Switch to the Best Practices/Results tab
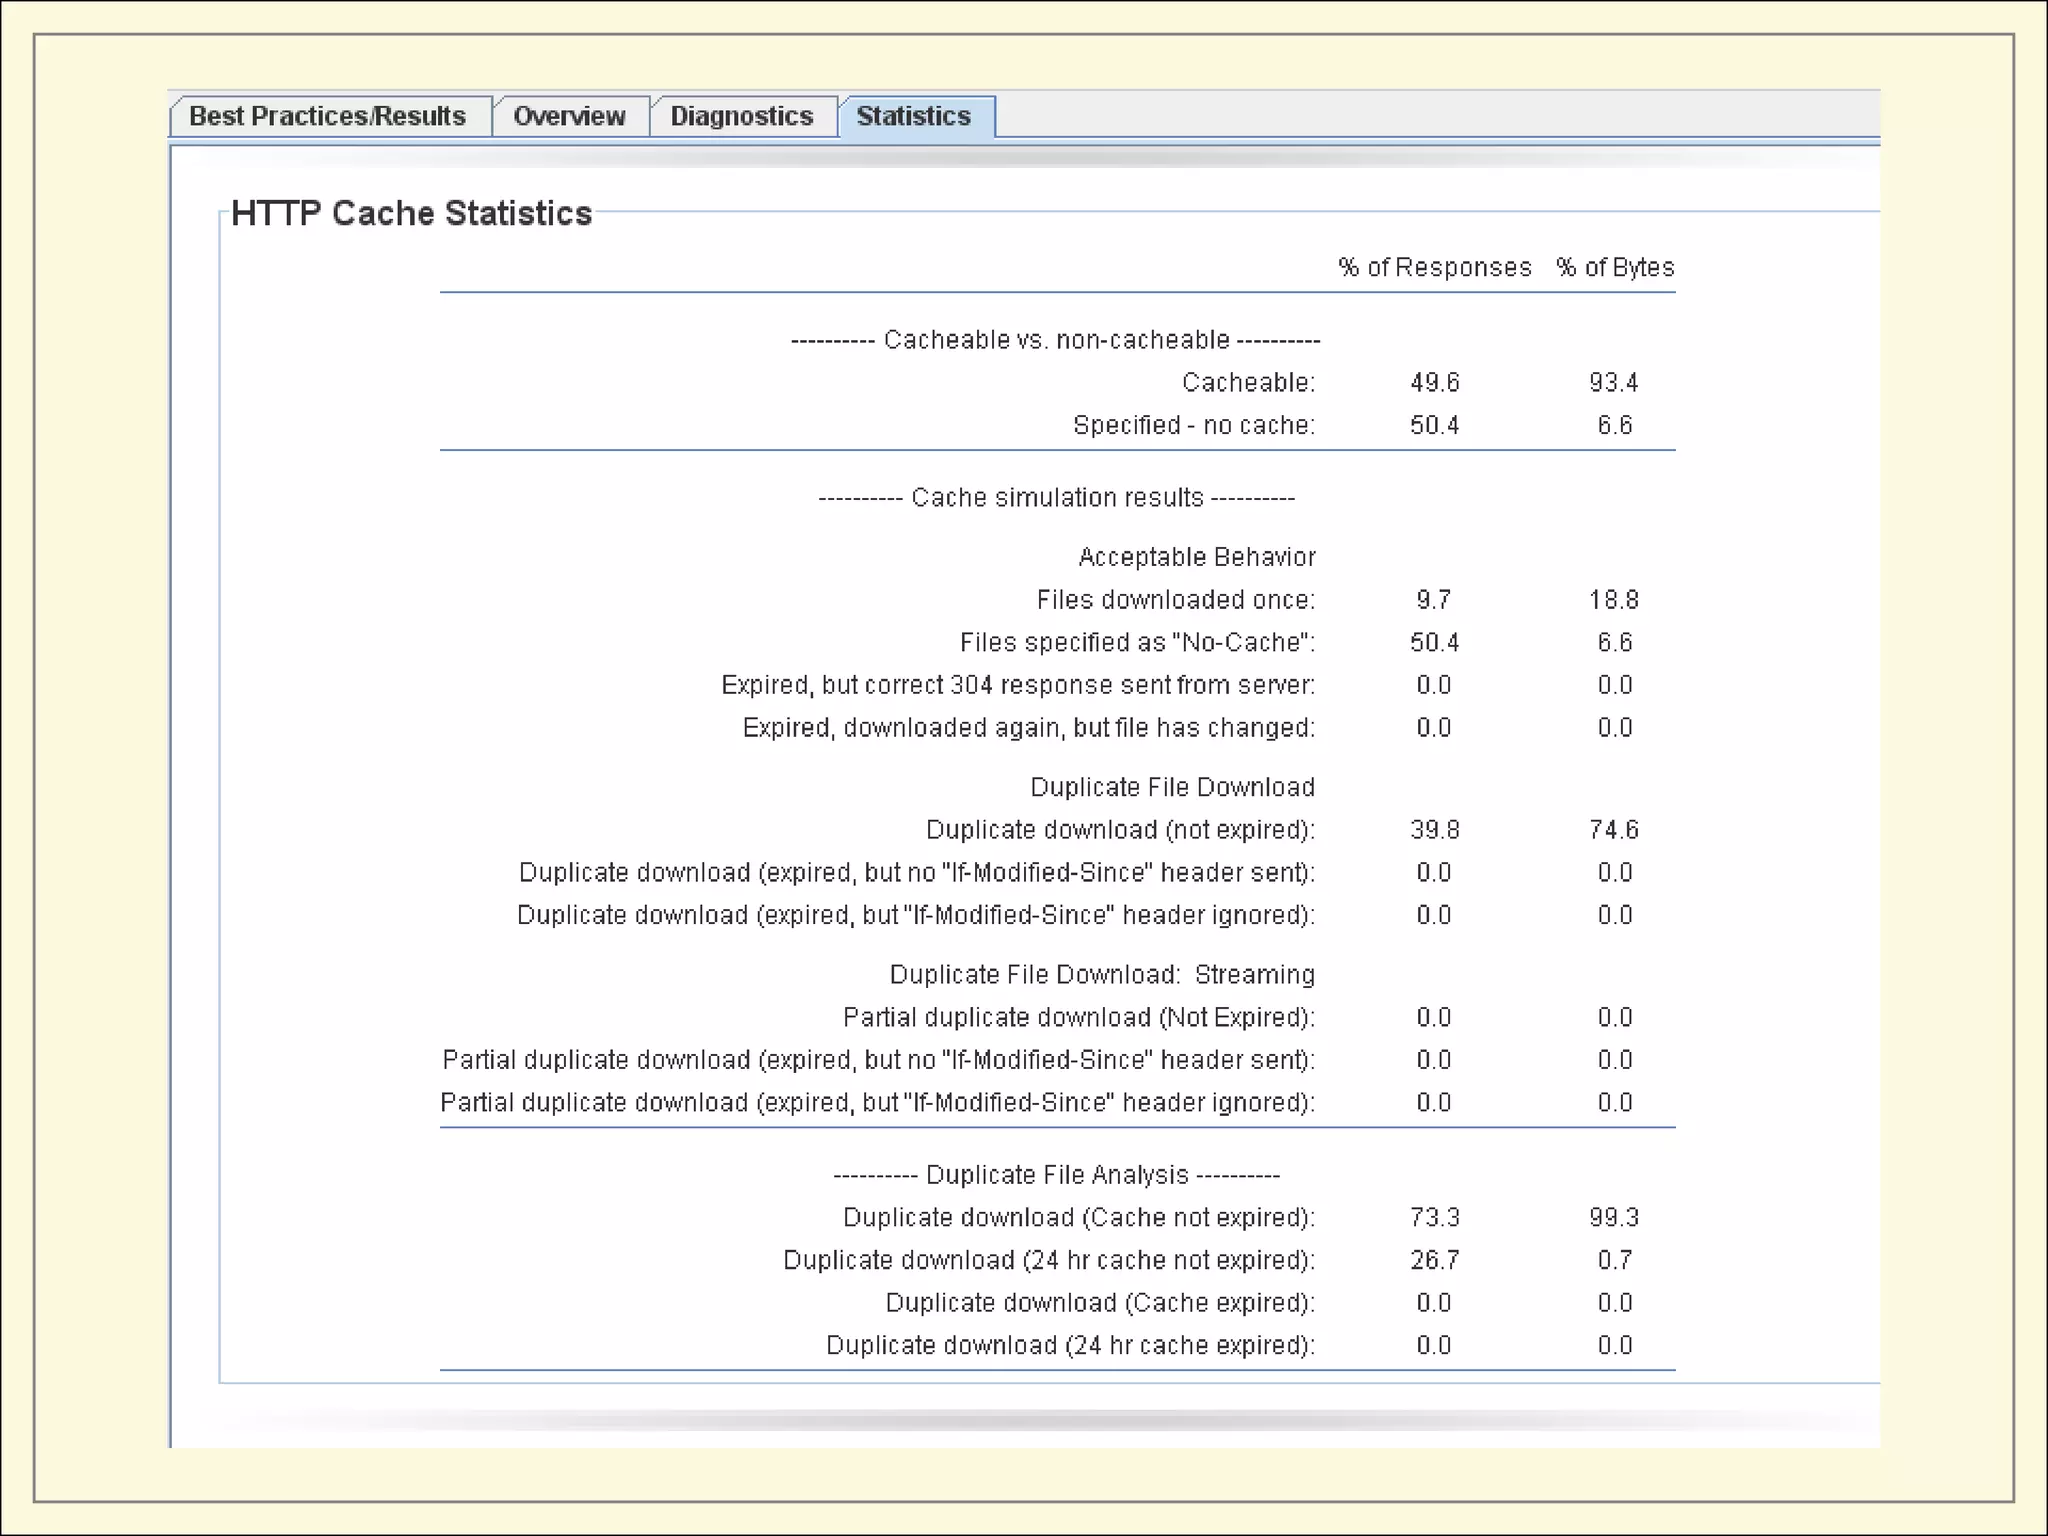This screenshot has height=1536, width=2048. pyautogui.click(x=327, y=116)
